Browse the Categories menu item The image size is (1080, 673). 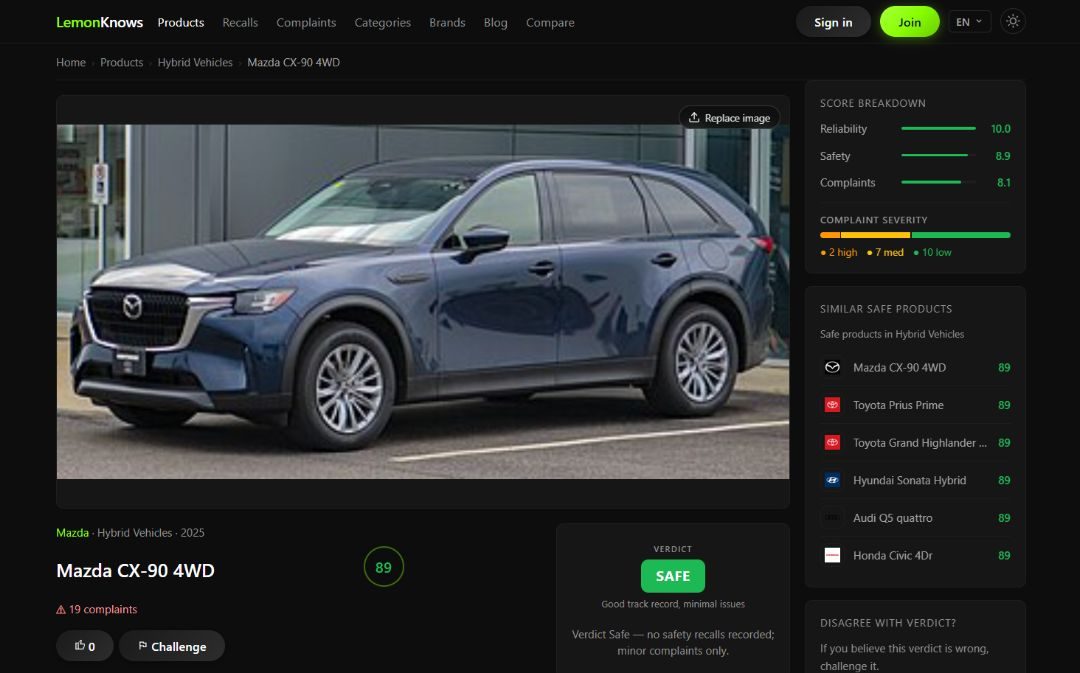click(382, 22)
